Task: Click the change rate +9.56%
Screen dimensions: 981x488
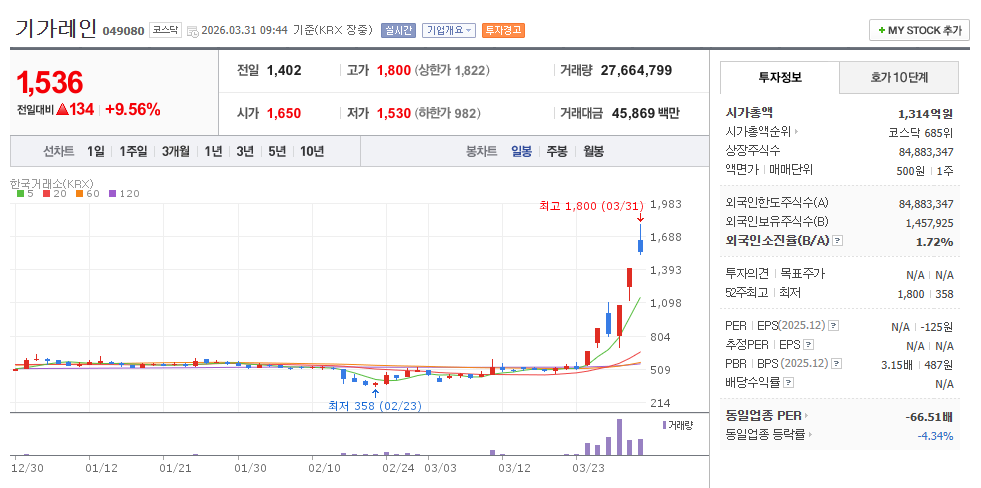Action: click(133, 109)
